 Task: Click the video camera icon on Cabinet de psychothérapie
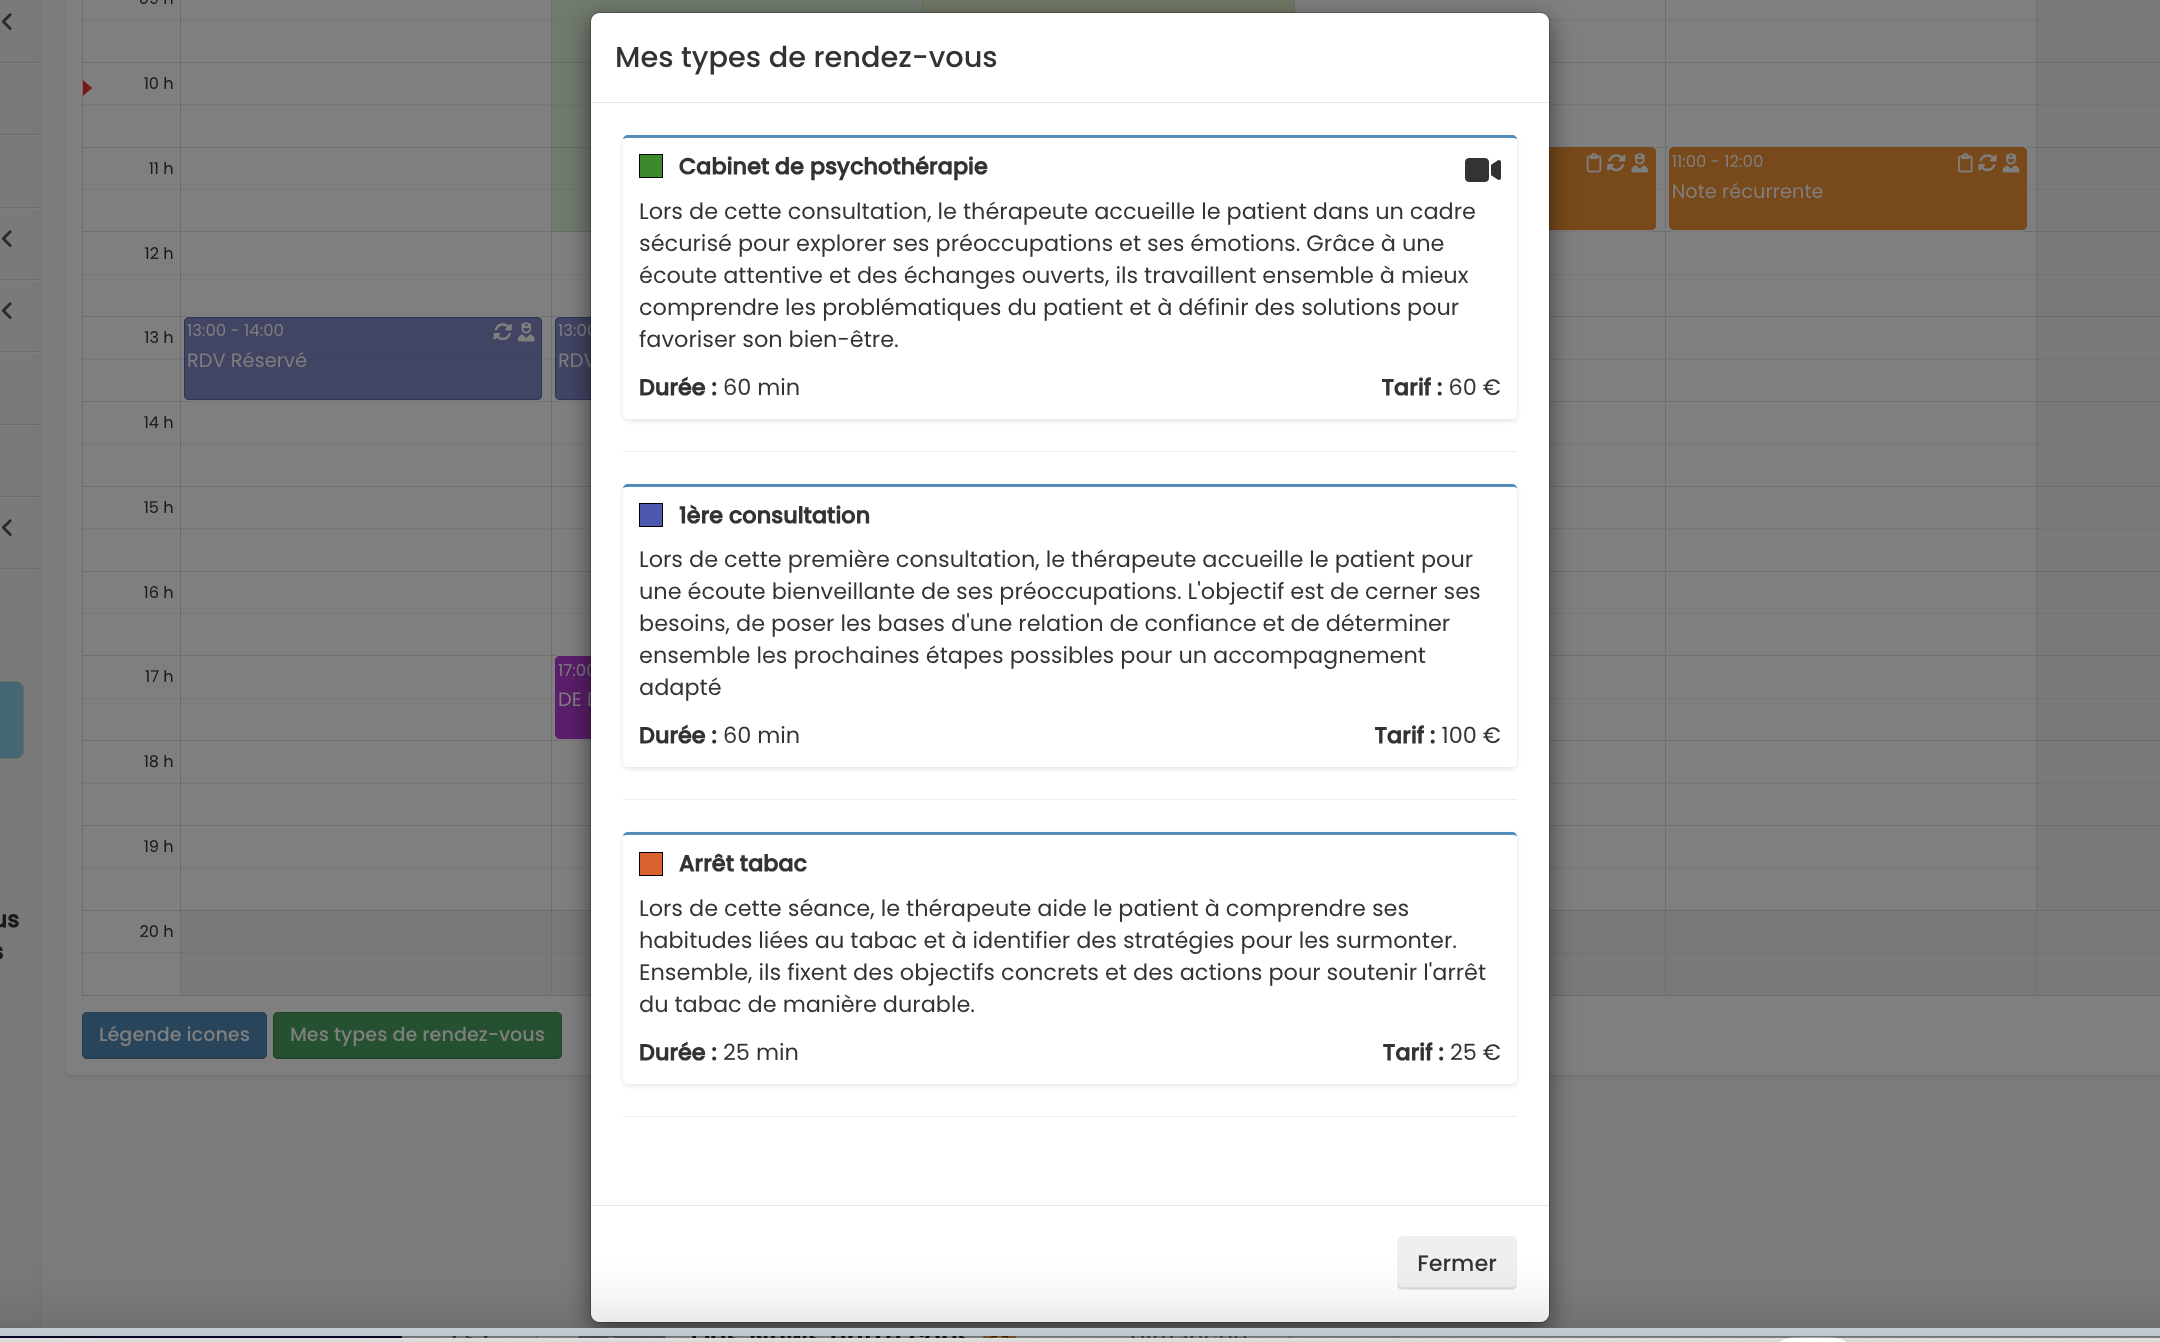click(x=1482, y=170)
